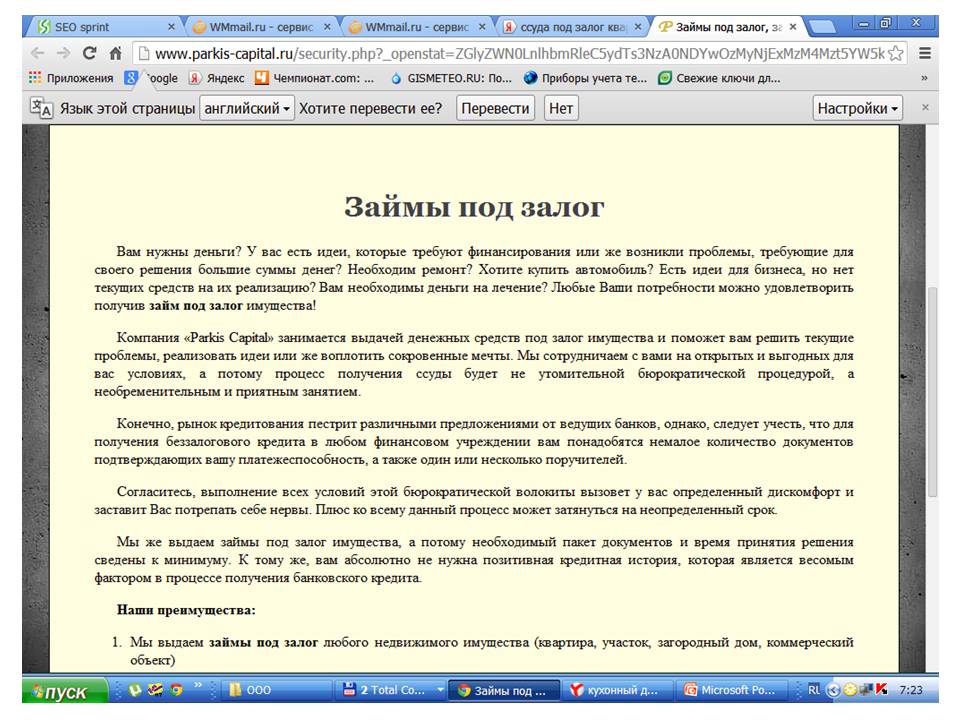The height and width of the screenshot is (720, 960).
Task: Close the ссуда под залог tab
Action: click(638, 27)
